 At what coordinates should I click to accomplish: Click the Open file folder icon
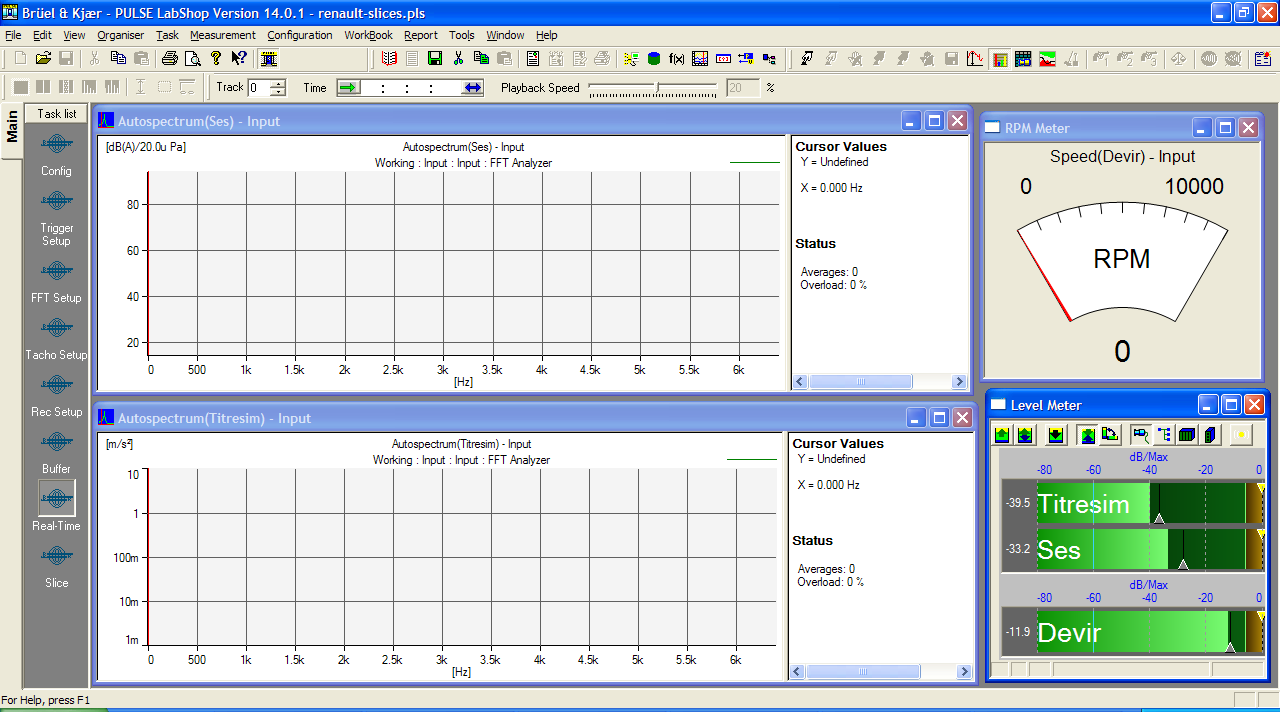[x=43, y=59]
